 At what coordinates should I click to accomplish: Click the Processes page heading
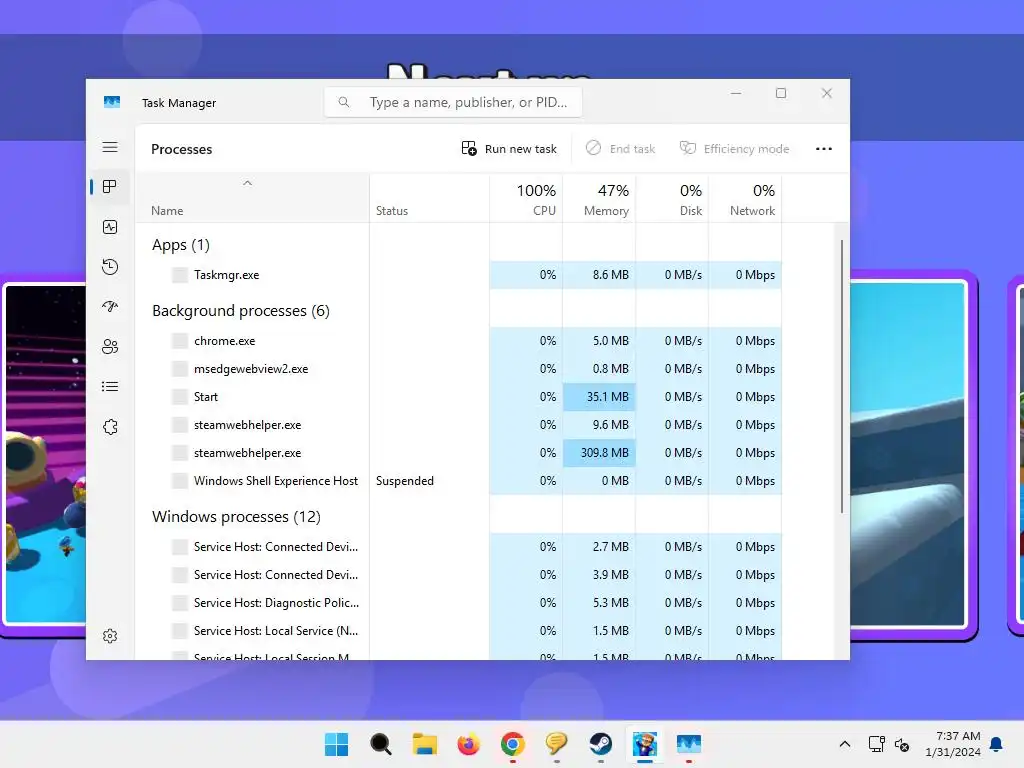(x=182, y=149)
